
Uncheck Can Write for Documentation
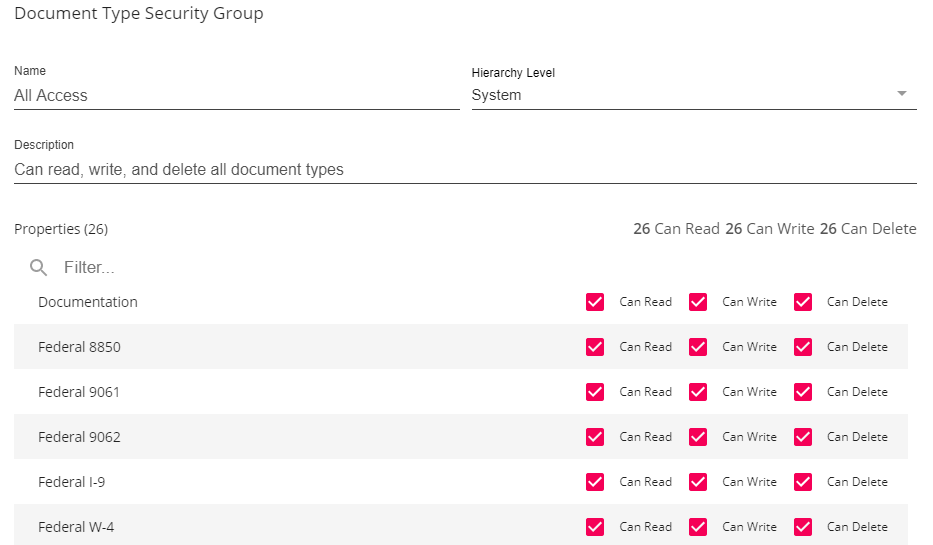tap(698, 302)
